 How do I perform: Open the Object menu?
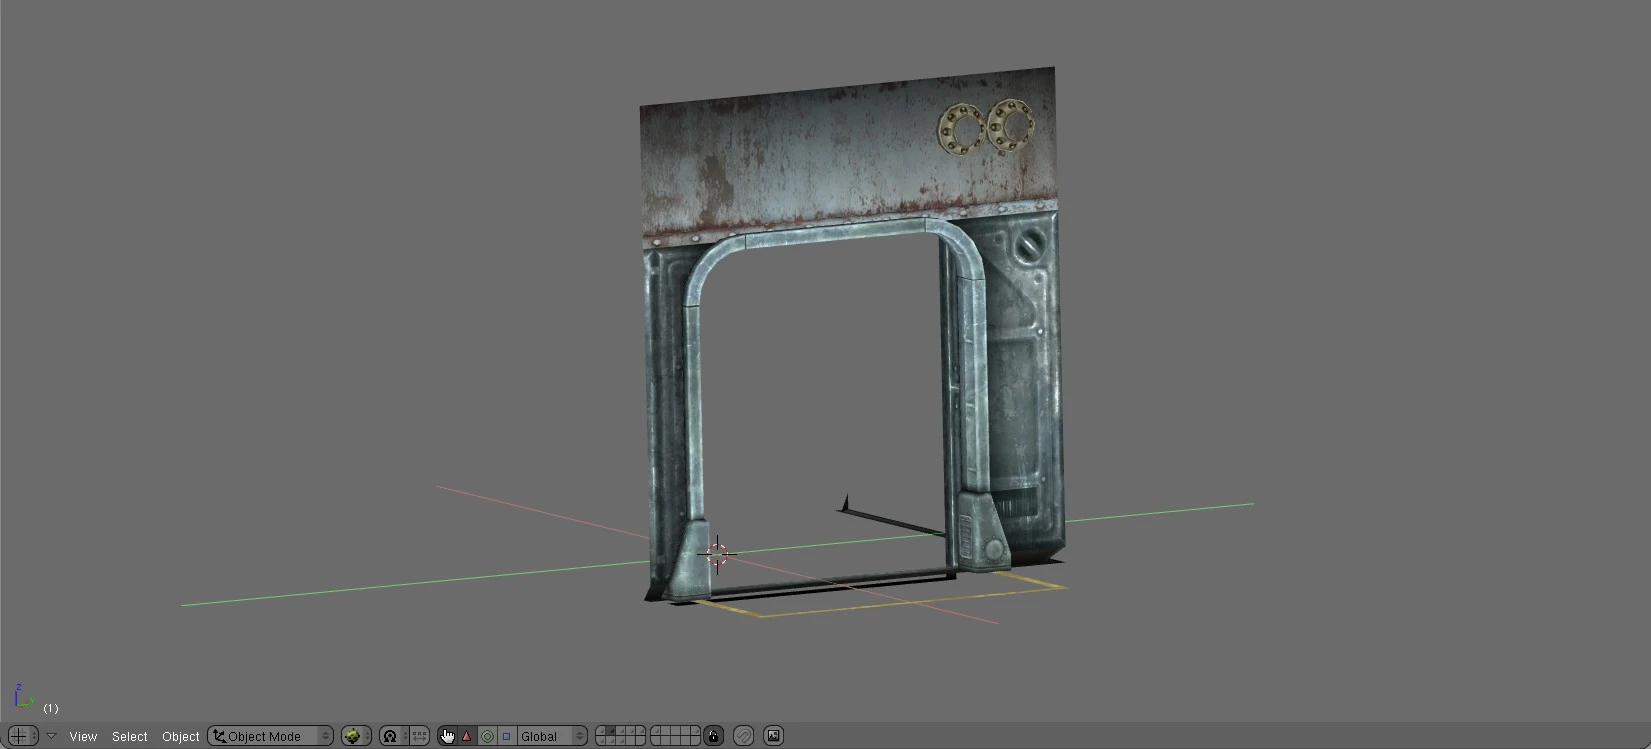tap(181, 736)
